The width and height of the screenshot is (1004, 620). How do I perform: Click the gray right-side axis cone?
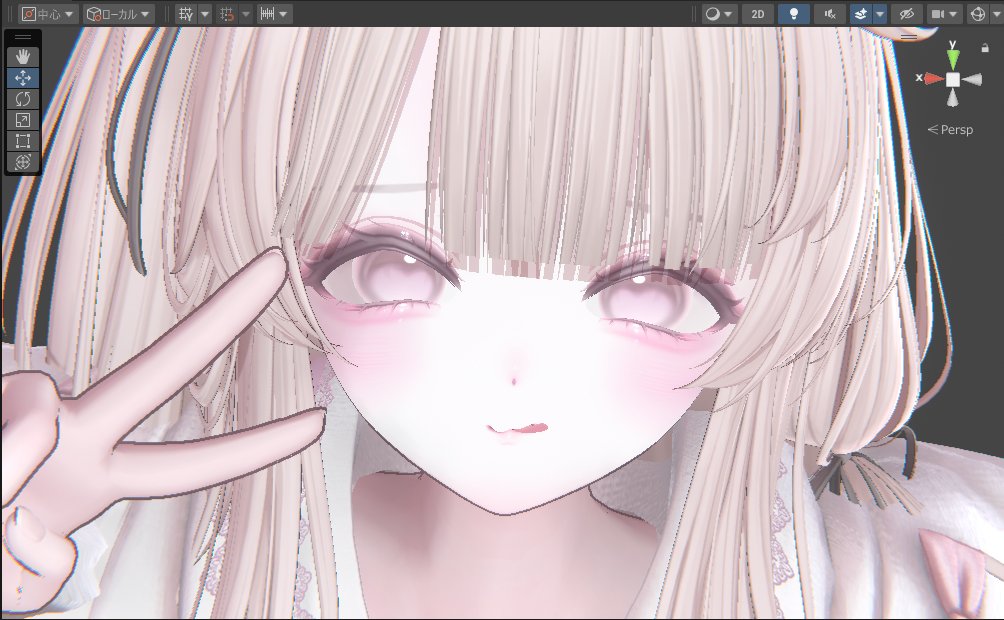tap(972, 79)
